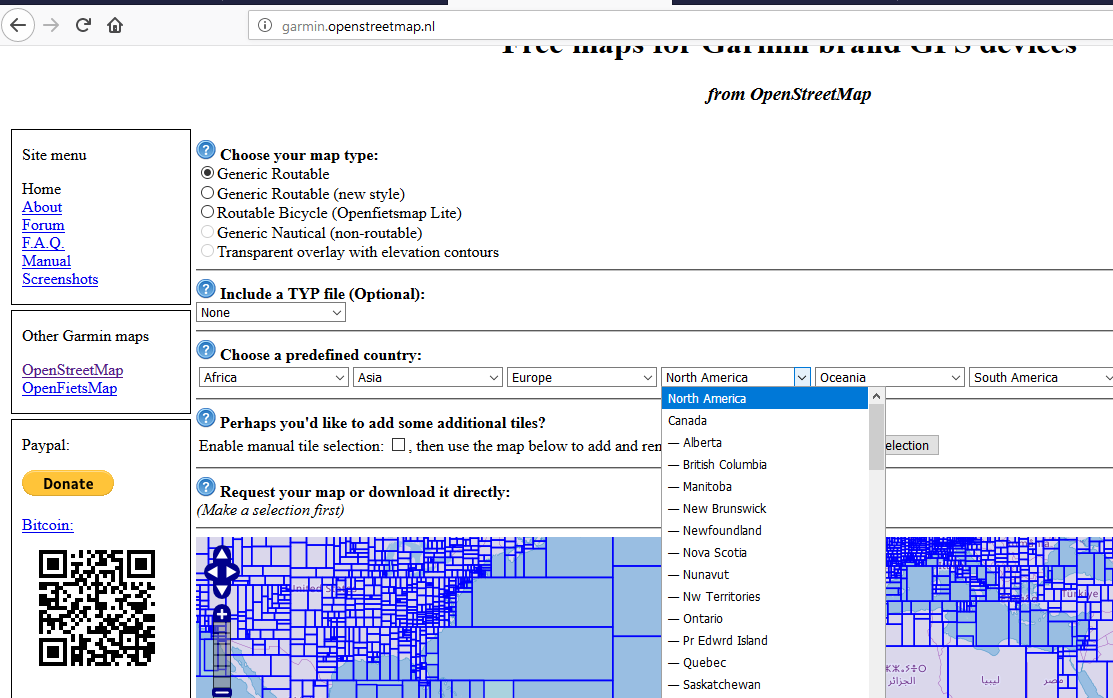Open the South America country dropdown
This screenshot has height=698, width=1113.
pos(1041,378)
